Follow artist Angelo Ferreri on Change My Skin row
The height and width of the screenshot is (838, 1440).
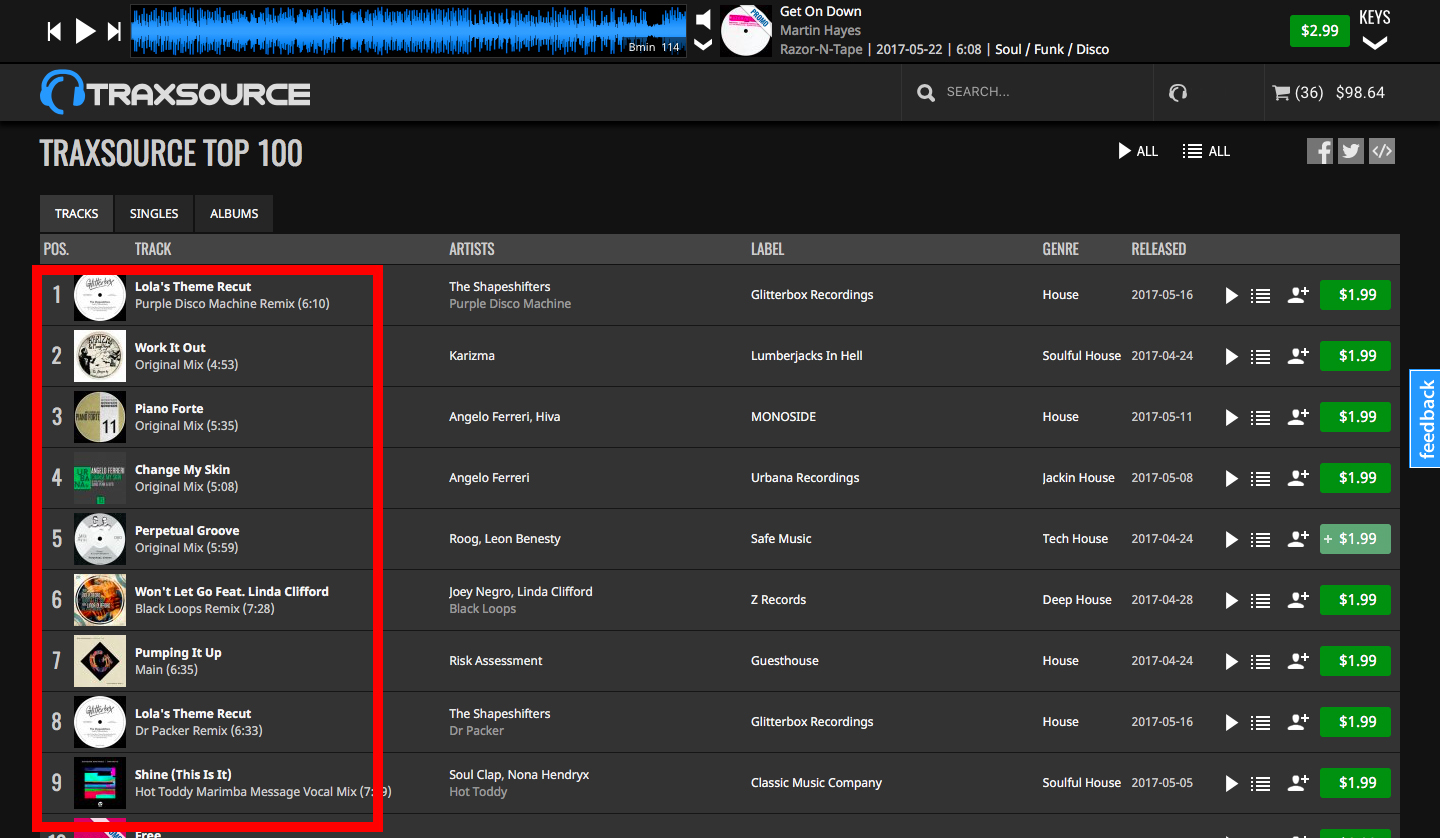coord(1298,479)
